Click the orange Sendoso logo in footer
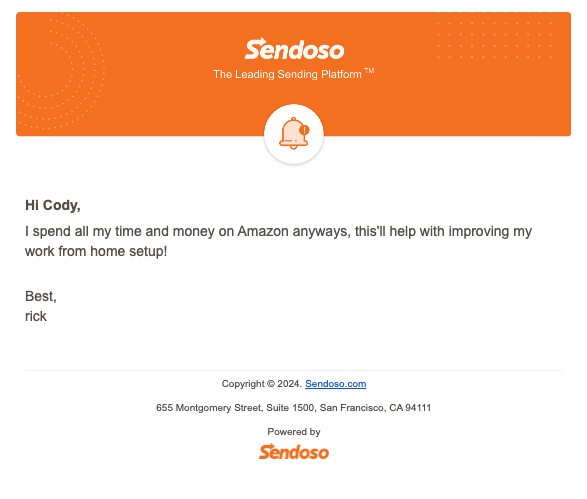 coord(294,452)
